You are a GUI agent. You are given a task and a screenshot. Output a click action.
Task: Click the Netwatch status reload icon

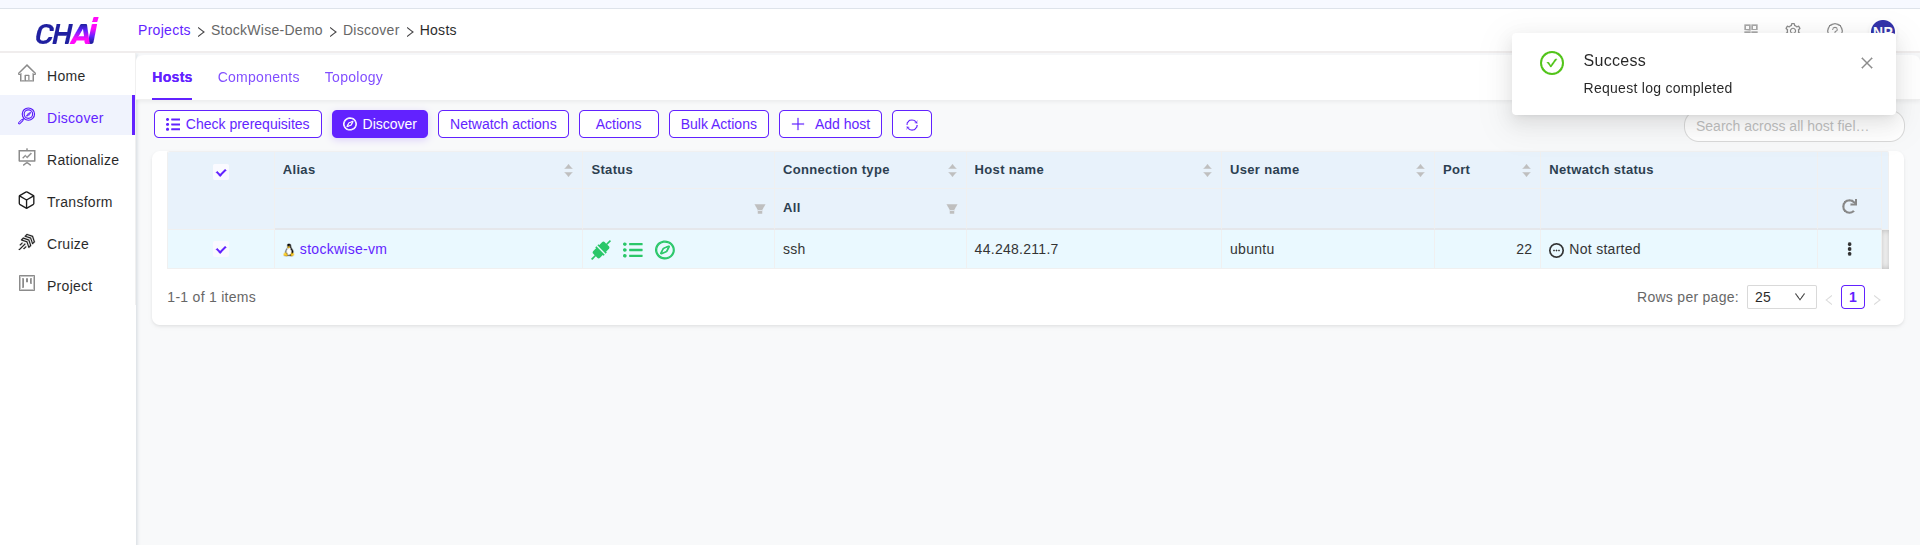1849,206
